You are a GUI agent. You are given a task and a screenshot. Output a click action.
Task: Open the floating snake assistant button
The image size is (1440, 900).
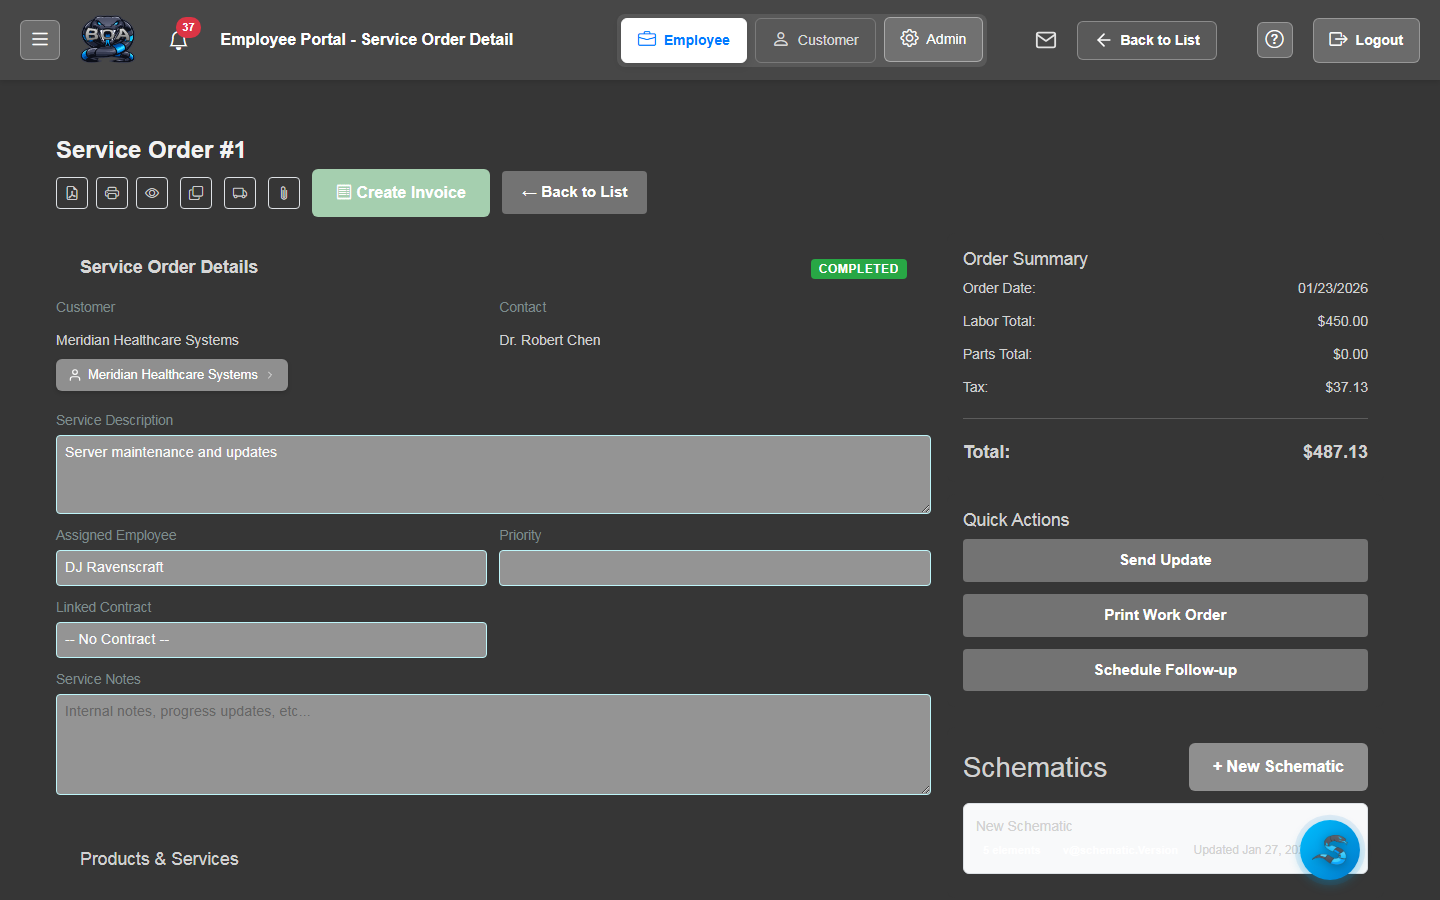(x=1330, y=849)
